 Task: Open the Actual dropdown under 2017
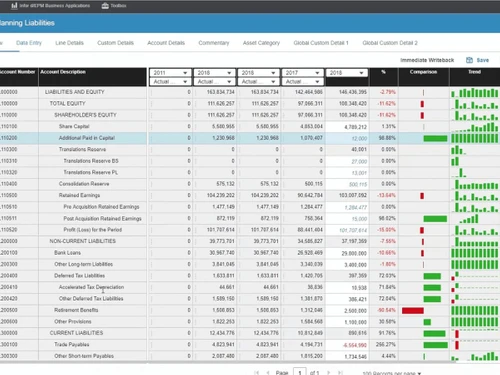[302, 82]
